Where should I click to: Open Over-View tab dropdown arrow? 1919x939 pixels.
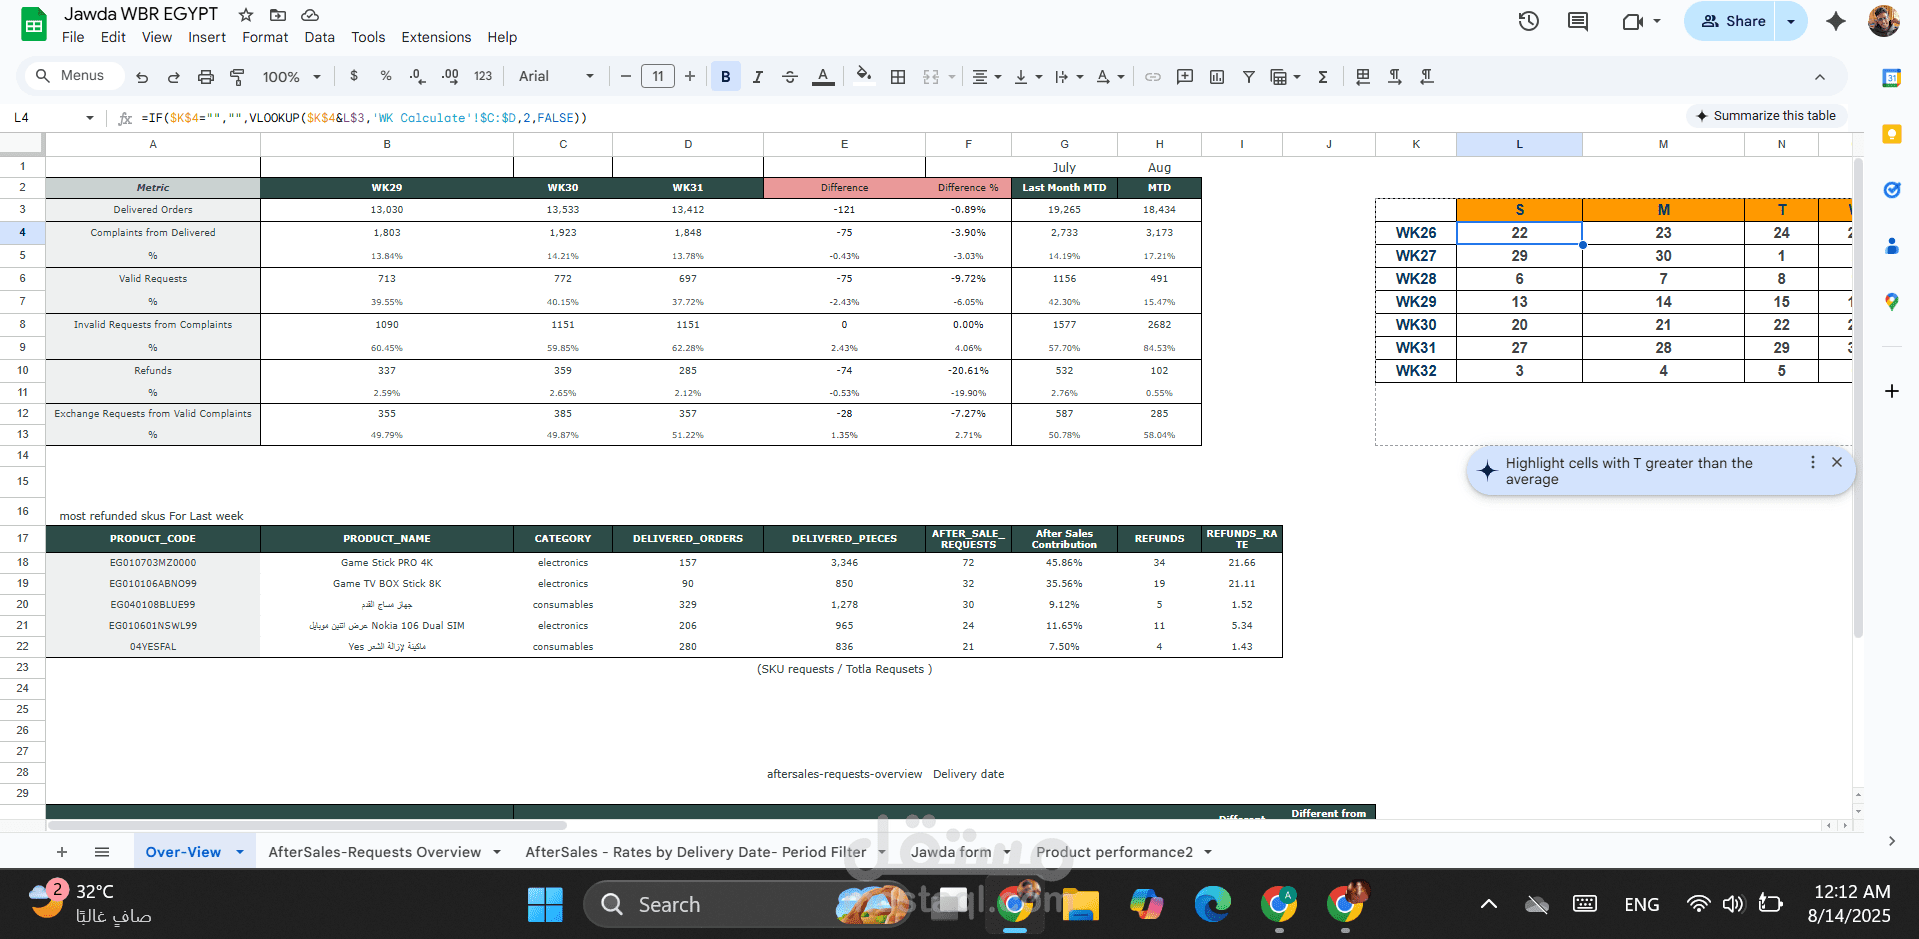240,852
